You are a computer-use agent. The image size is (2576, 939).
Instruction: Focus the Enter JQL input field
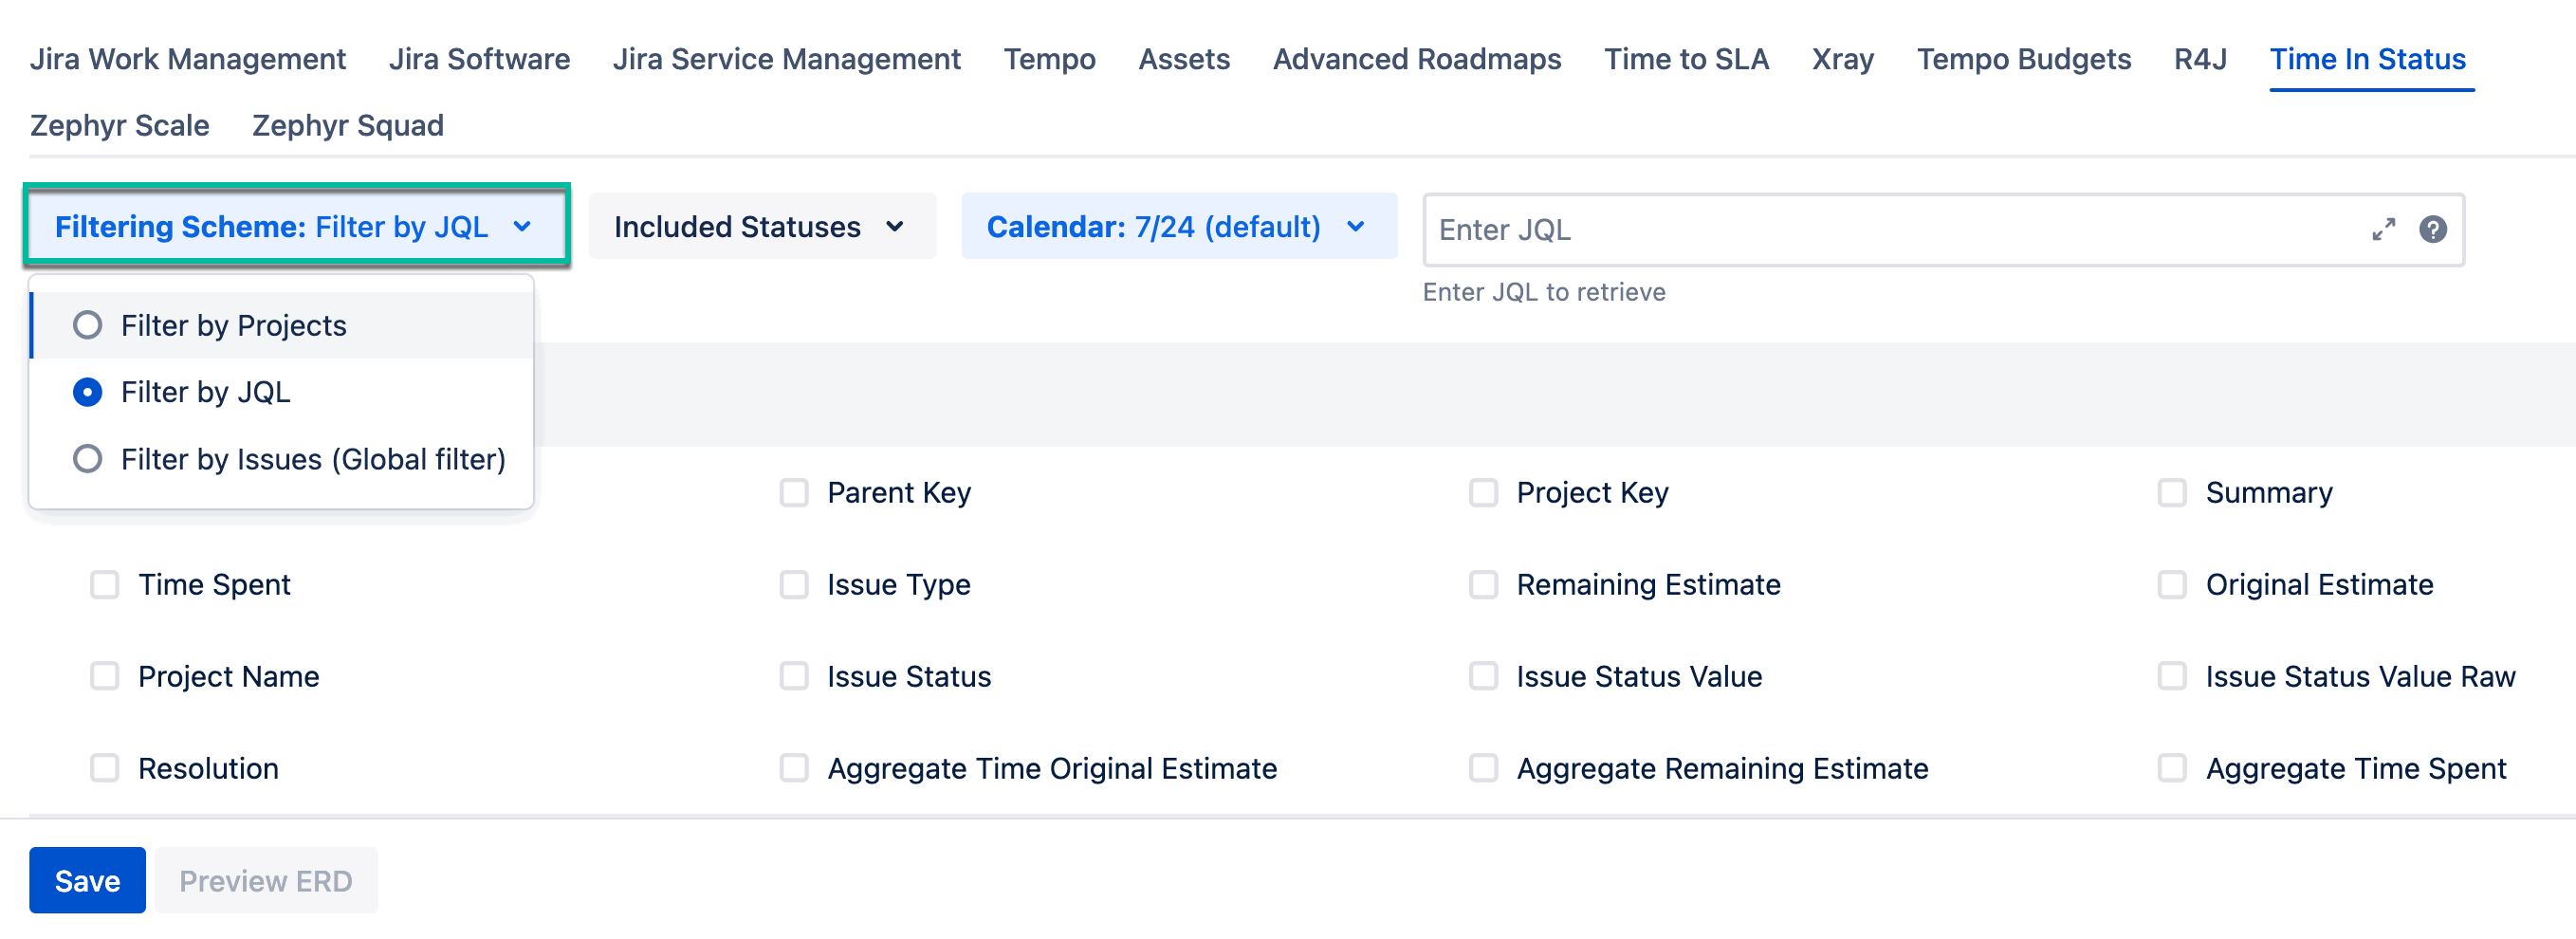tap(1890, 229)
